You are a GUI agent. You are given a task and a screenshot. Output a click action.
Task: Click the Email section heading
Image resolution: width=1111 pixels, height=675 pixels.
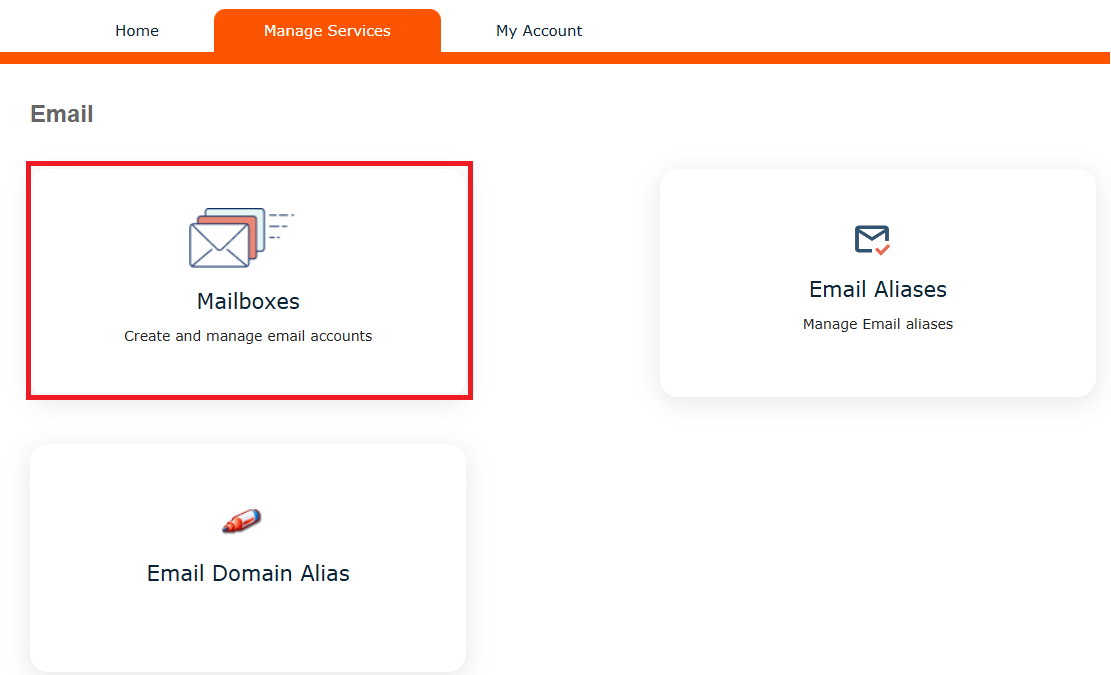[62, 114]
